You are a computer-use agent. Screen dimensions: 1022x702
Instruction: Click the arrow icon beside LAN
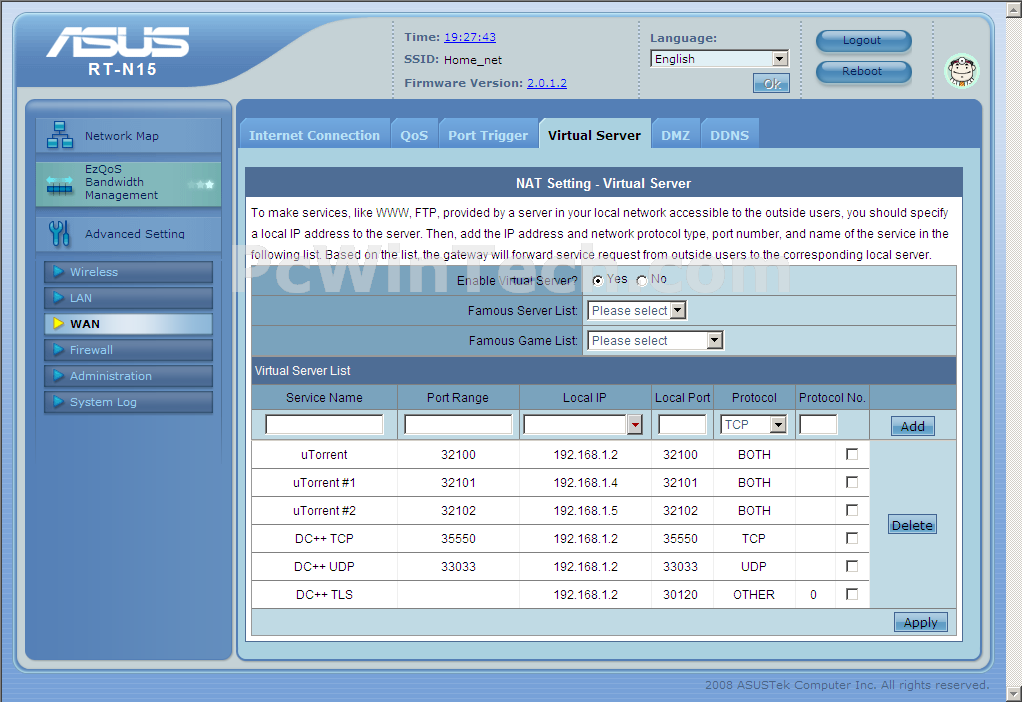(59, 297)
